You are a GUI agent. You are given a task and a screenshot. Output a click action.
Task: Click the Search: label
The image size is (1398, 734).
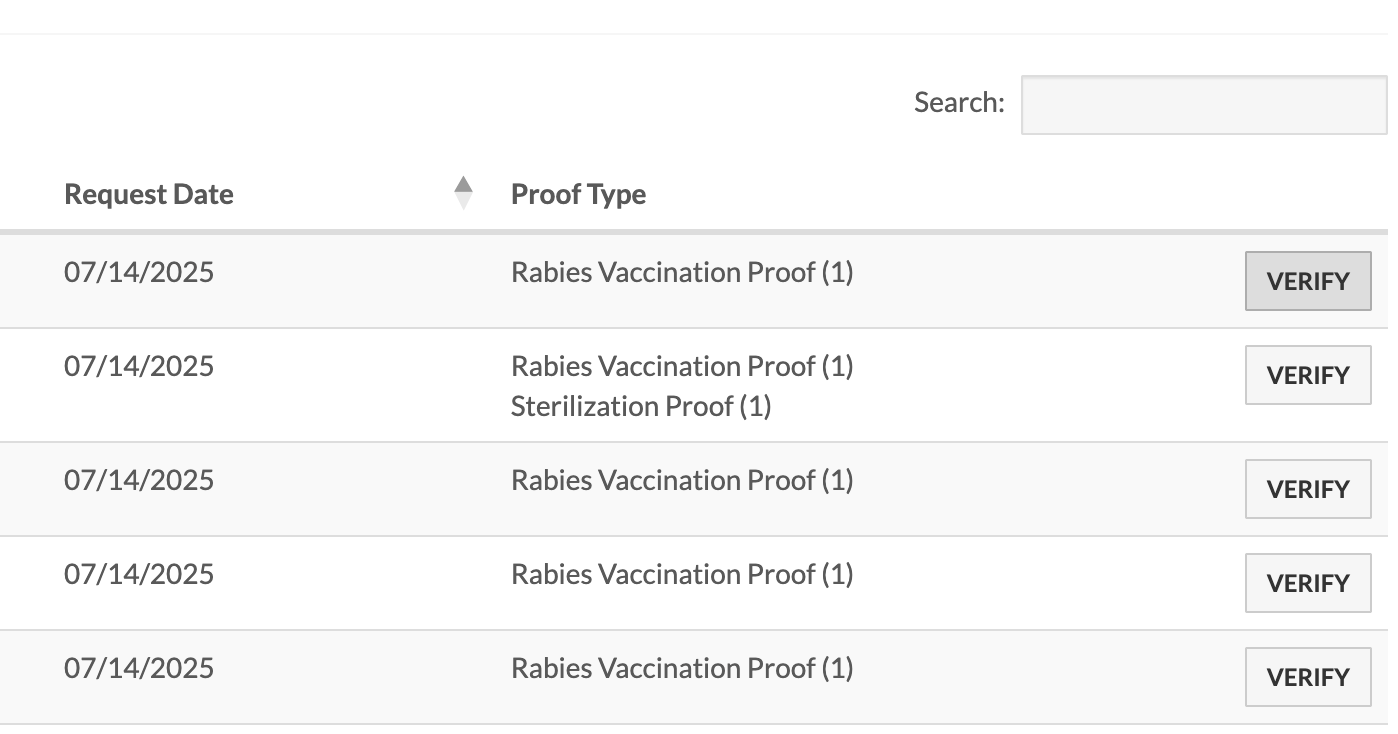959,102
